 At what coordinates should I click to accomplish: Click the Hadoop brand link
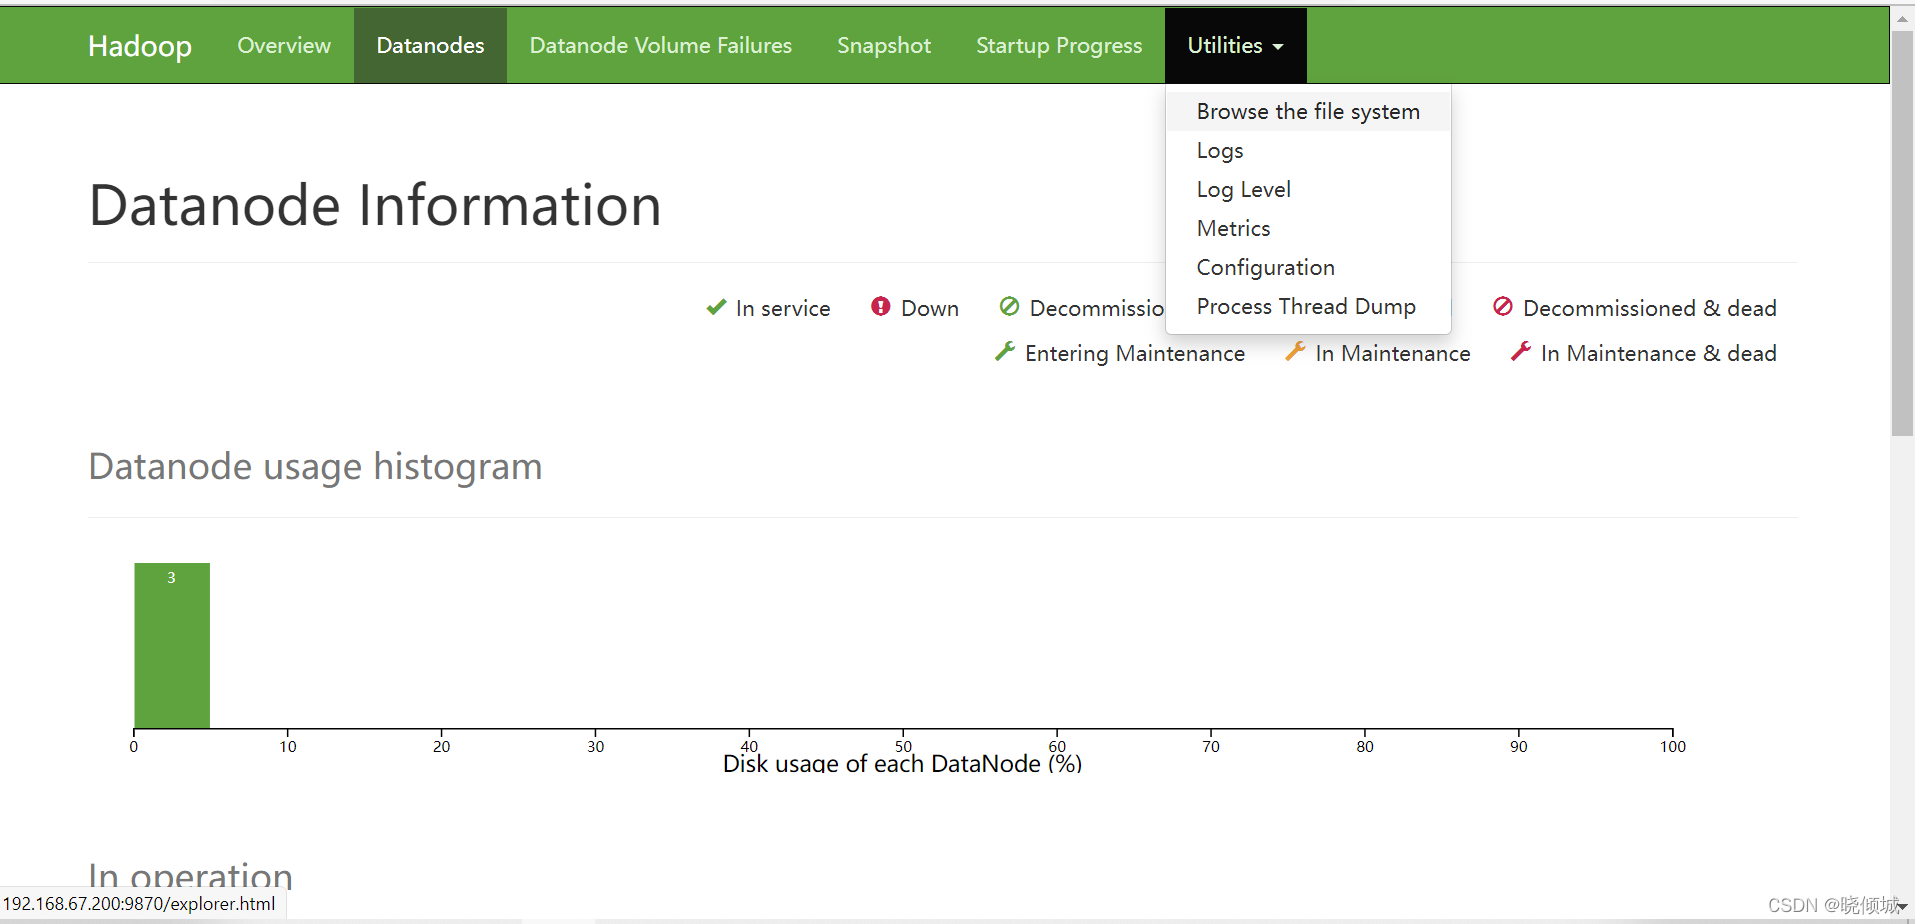140,45
